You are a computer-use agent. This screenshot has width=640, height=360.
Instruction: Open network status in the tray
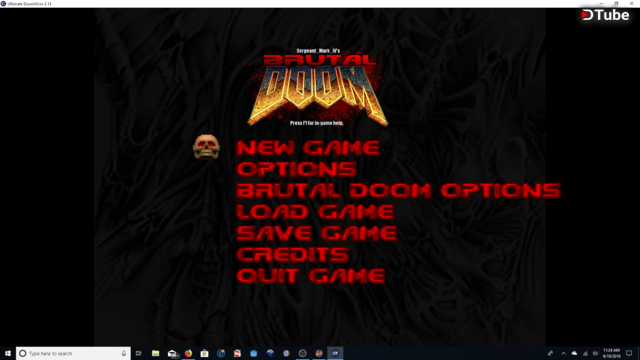(585, 353)
